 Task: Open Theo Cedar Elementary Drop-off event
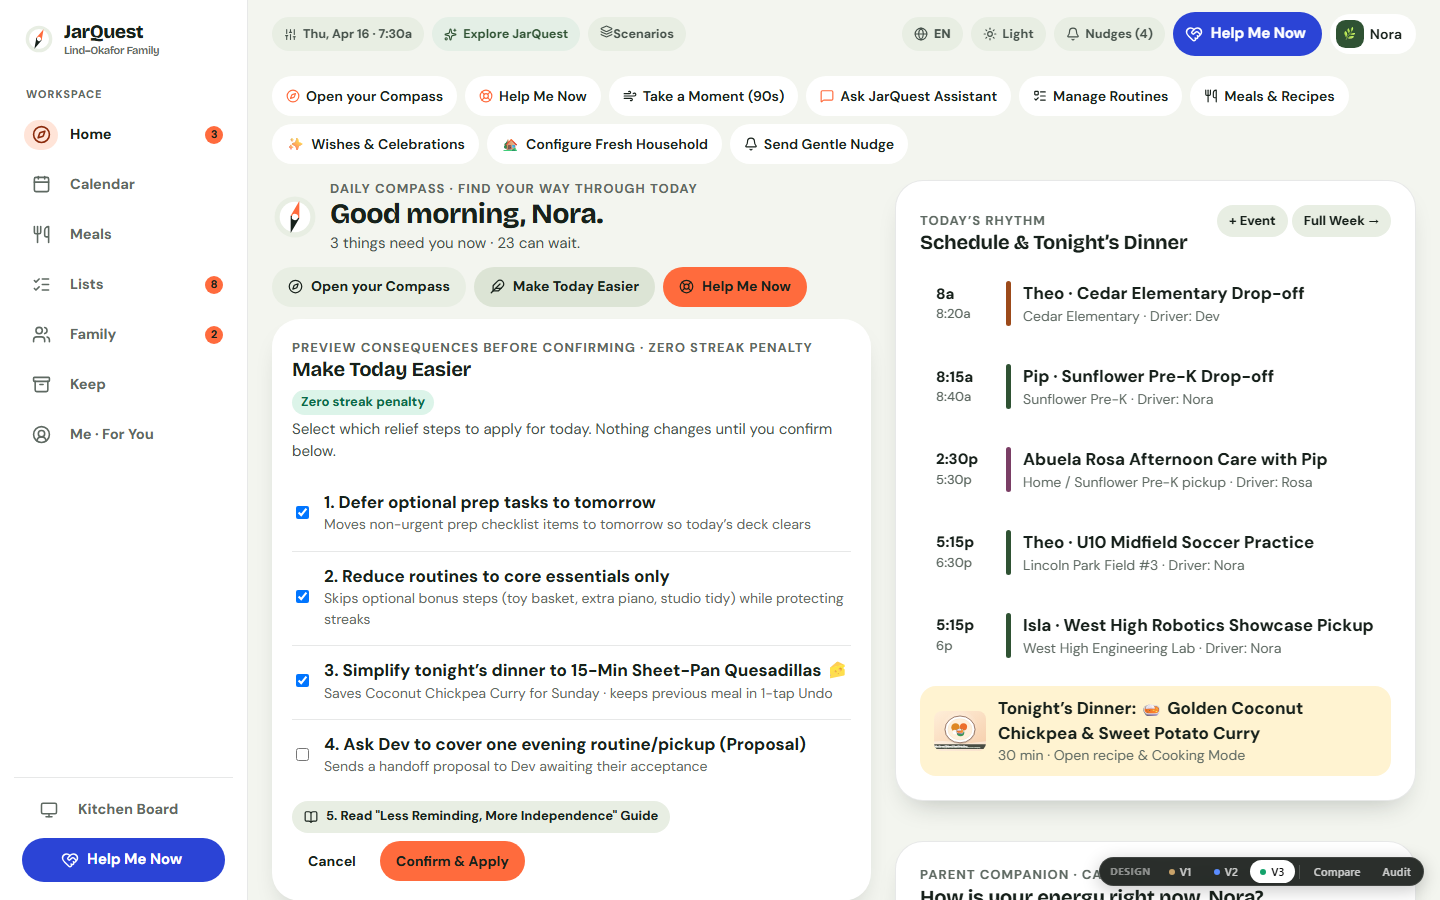(x=1155, y=304)
